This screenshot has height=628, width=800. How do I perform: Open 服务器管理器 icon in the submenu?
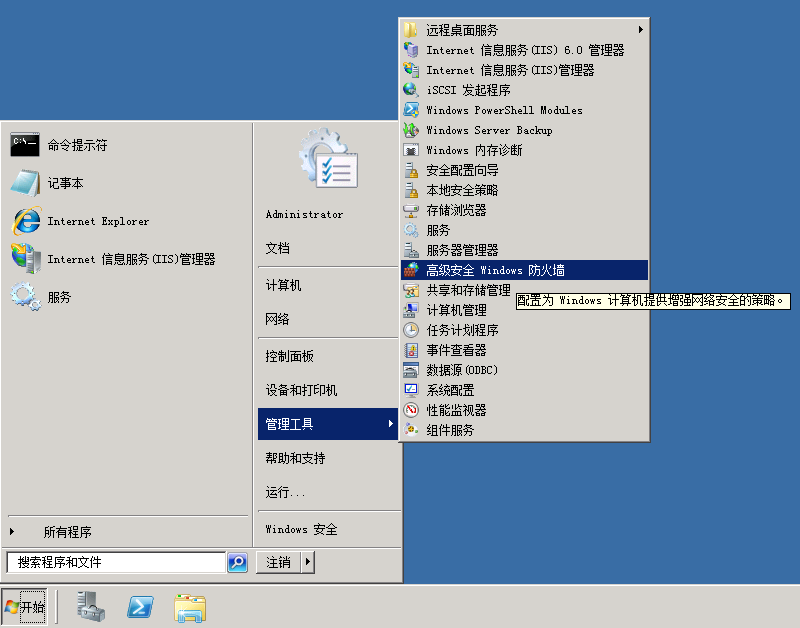point(411,250)
